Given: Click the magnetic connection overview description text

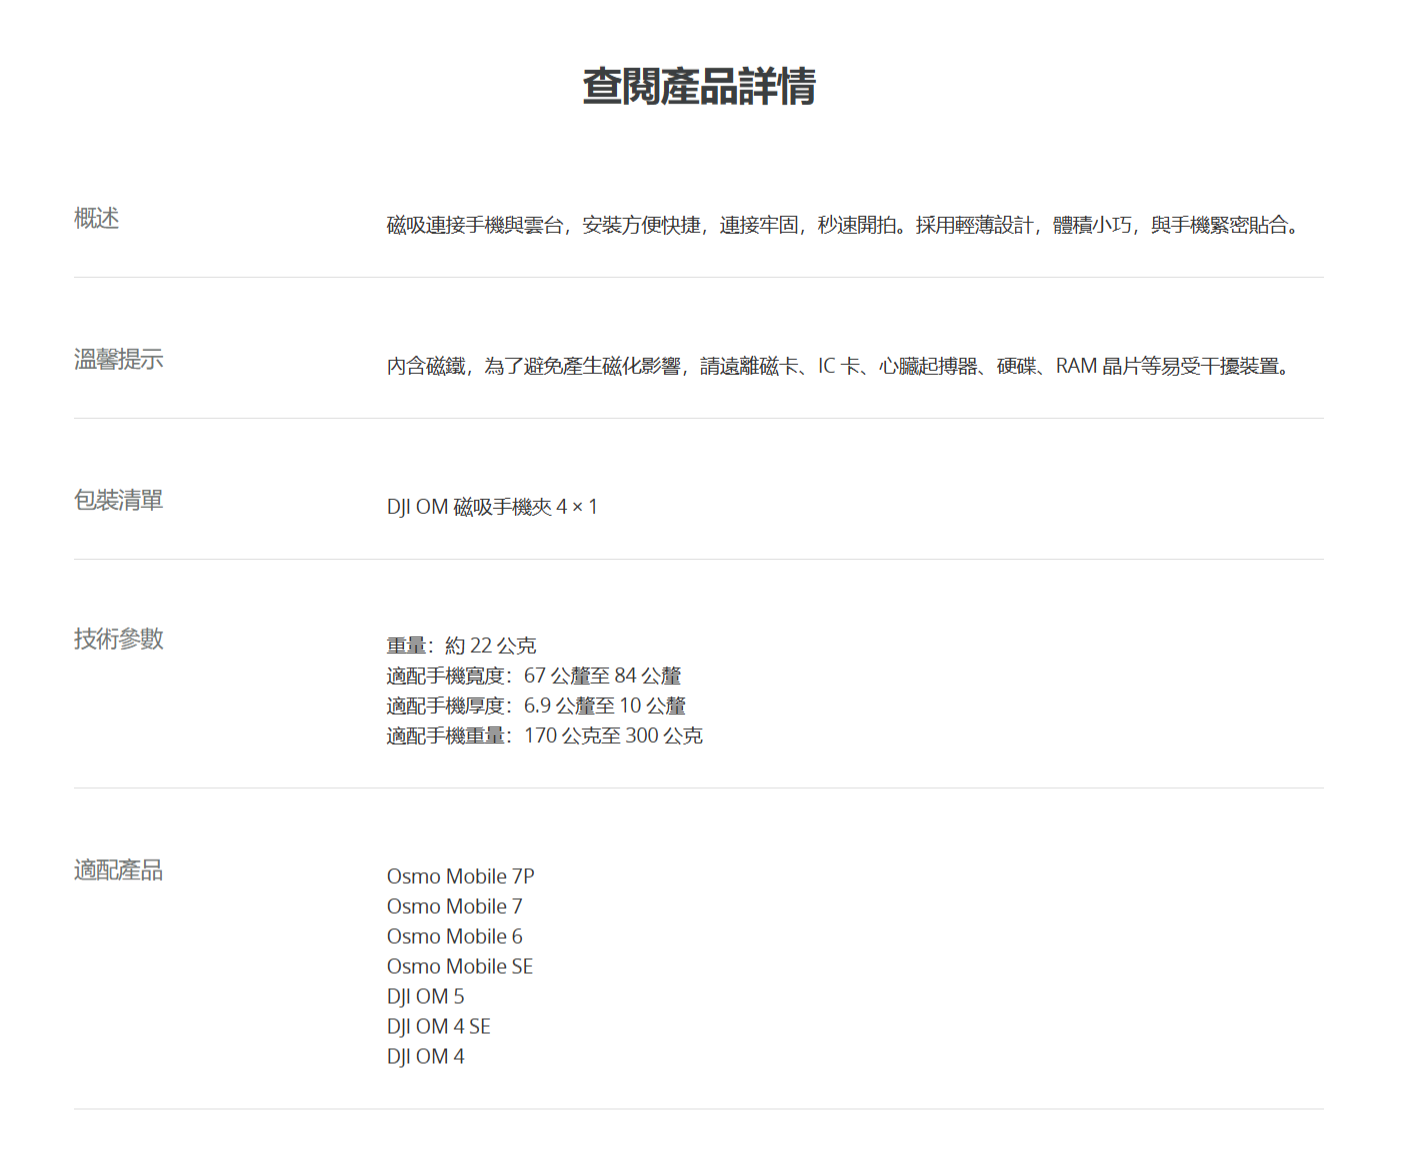Looking at the screenshot, I should point(845,225).
